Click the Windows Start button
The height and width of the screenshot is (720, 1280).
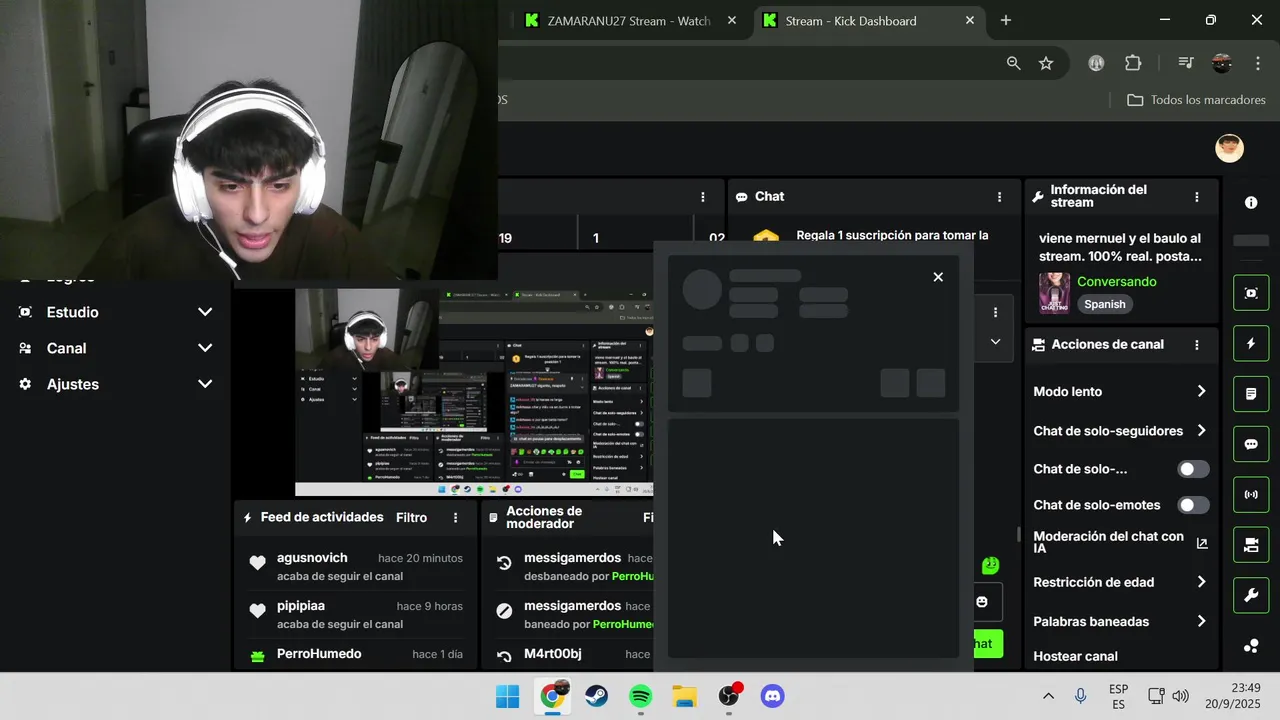click(508, 696)
